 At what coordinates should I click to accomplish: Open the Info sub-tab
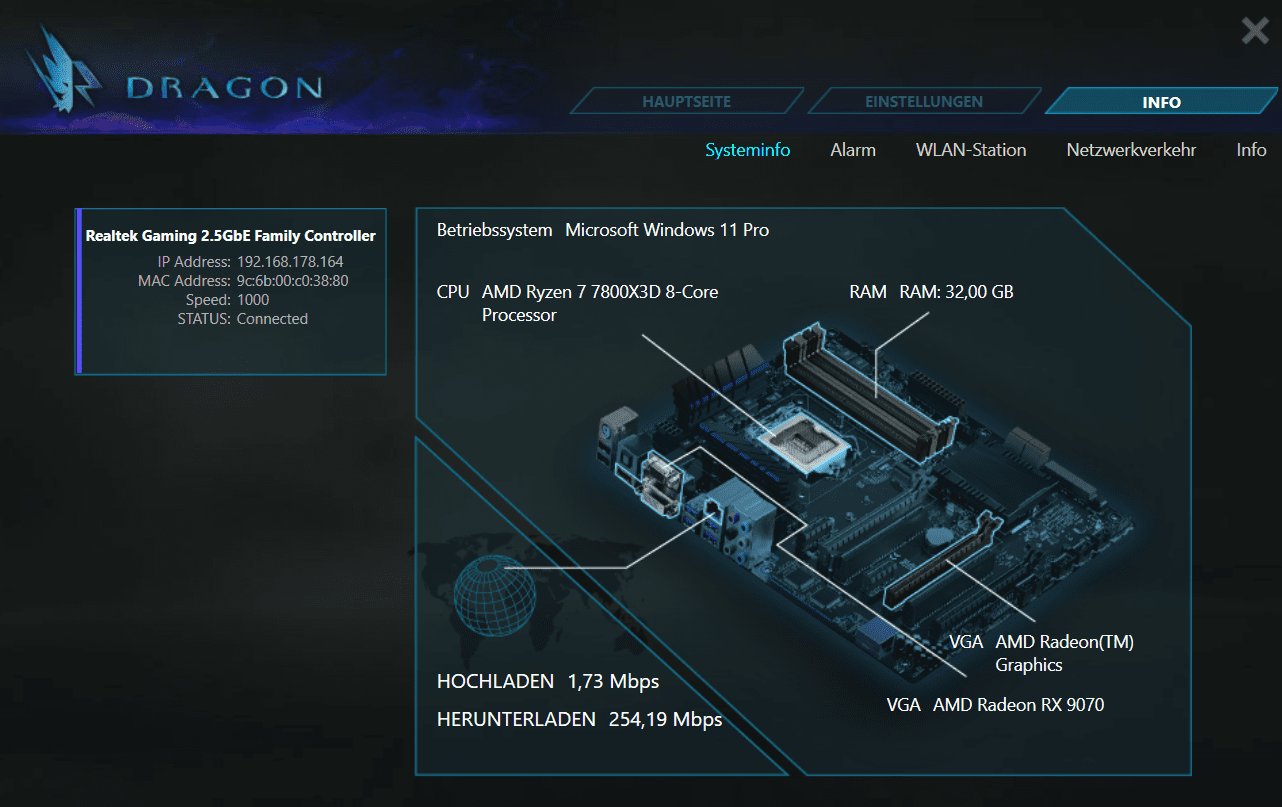point(1251,150)
